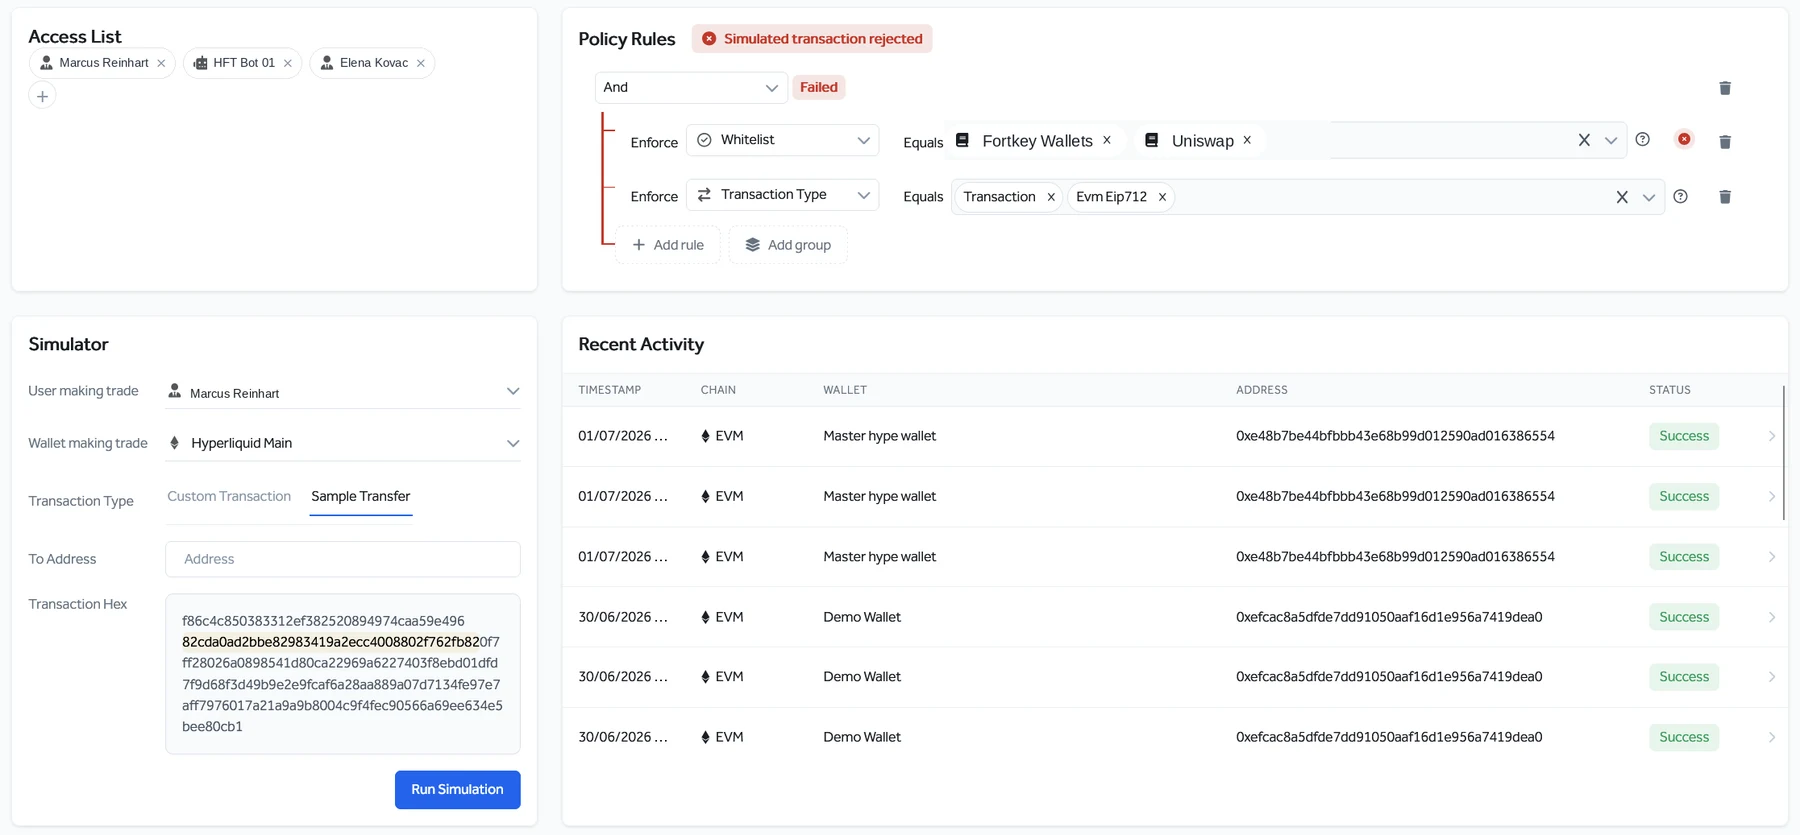Click Simulated transaction rejected badge
Image resolution: width=1800 pixels, height=835 pixels.
[812, 39]
